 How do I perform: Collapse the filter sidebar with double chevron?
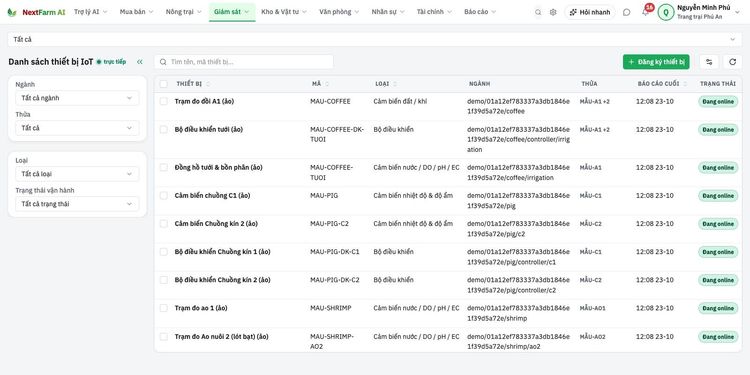coord(140,62)
